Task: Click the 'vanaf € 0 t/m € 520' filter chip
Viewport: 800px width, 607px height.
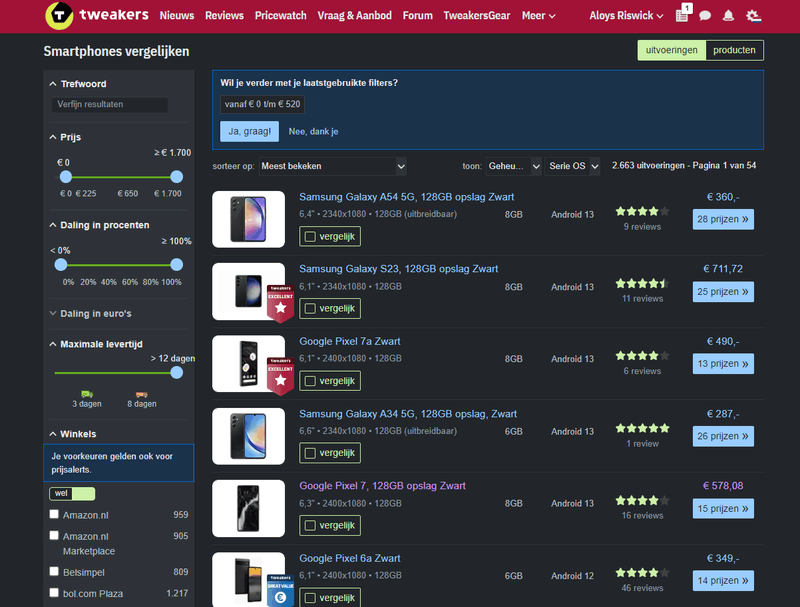Action: click(262, 104)
